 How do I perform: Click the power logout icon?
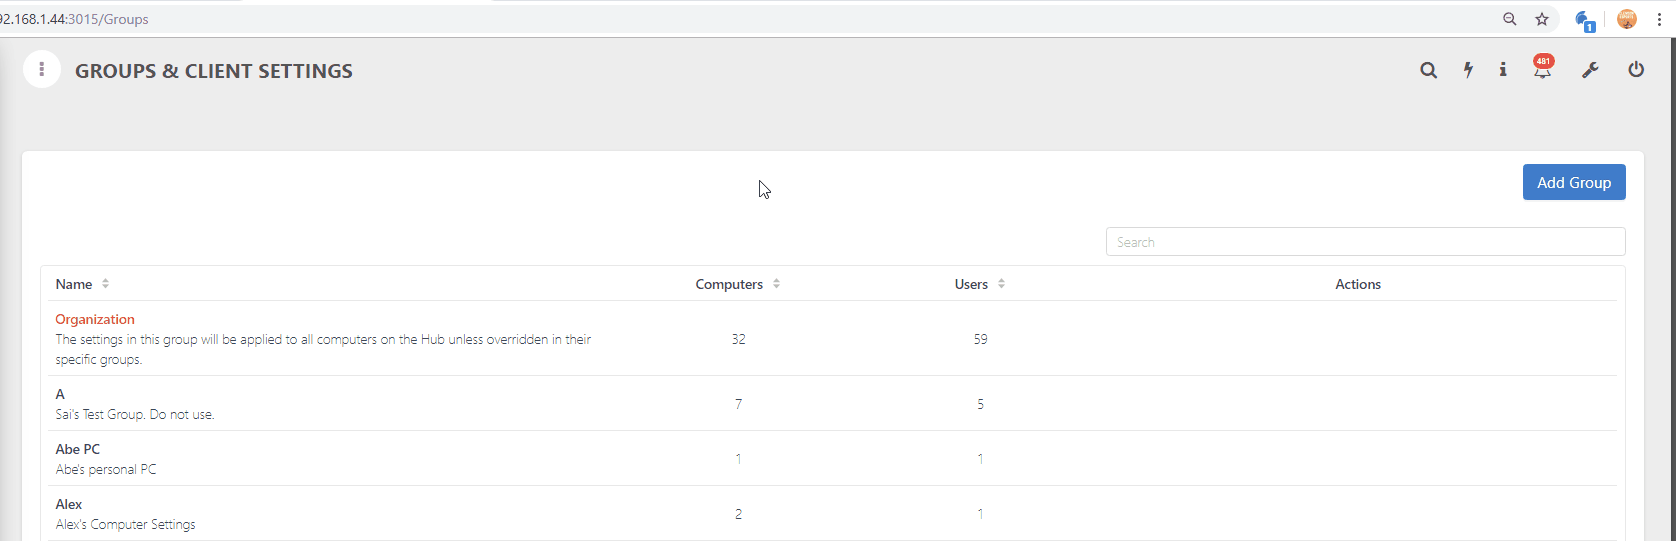[x=1636, y=70]
